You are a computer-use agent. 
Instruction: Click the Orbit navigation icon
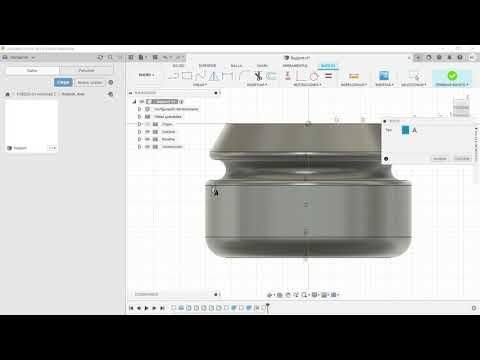(270, 295)
